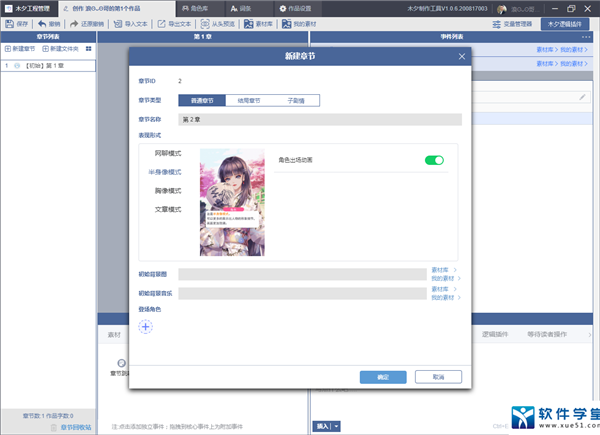Click the 章节跳转 circular icon behind the dialog
Image resolution: width=600 pixels, height=435 pixels.
(x=121, y=363)
